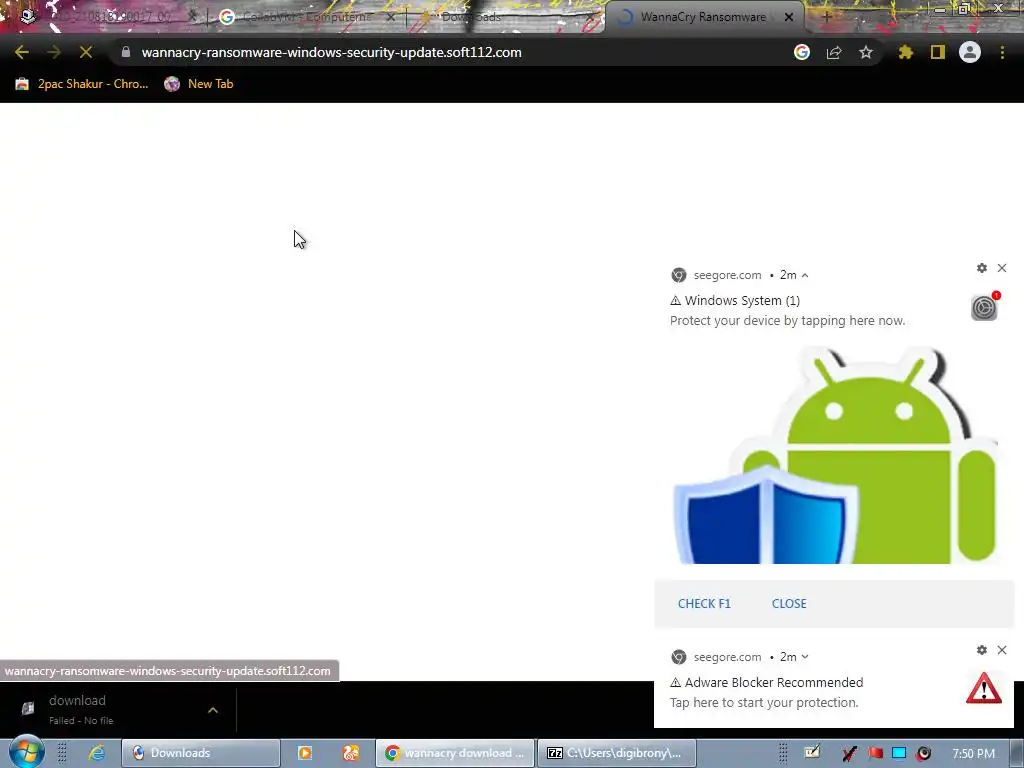1024x768 pixels.
Task: Collapse the Windows System notification chevron
Action: coord(805,276)
